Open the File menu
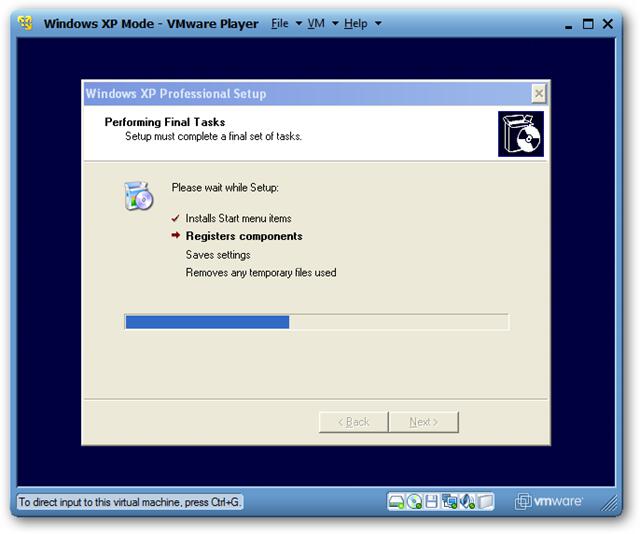Viewport: 640px width, 534px height. [x=280, y=24]
